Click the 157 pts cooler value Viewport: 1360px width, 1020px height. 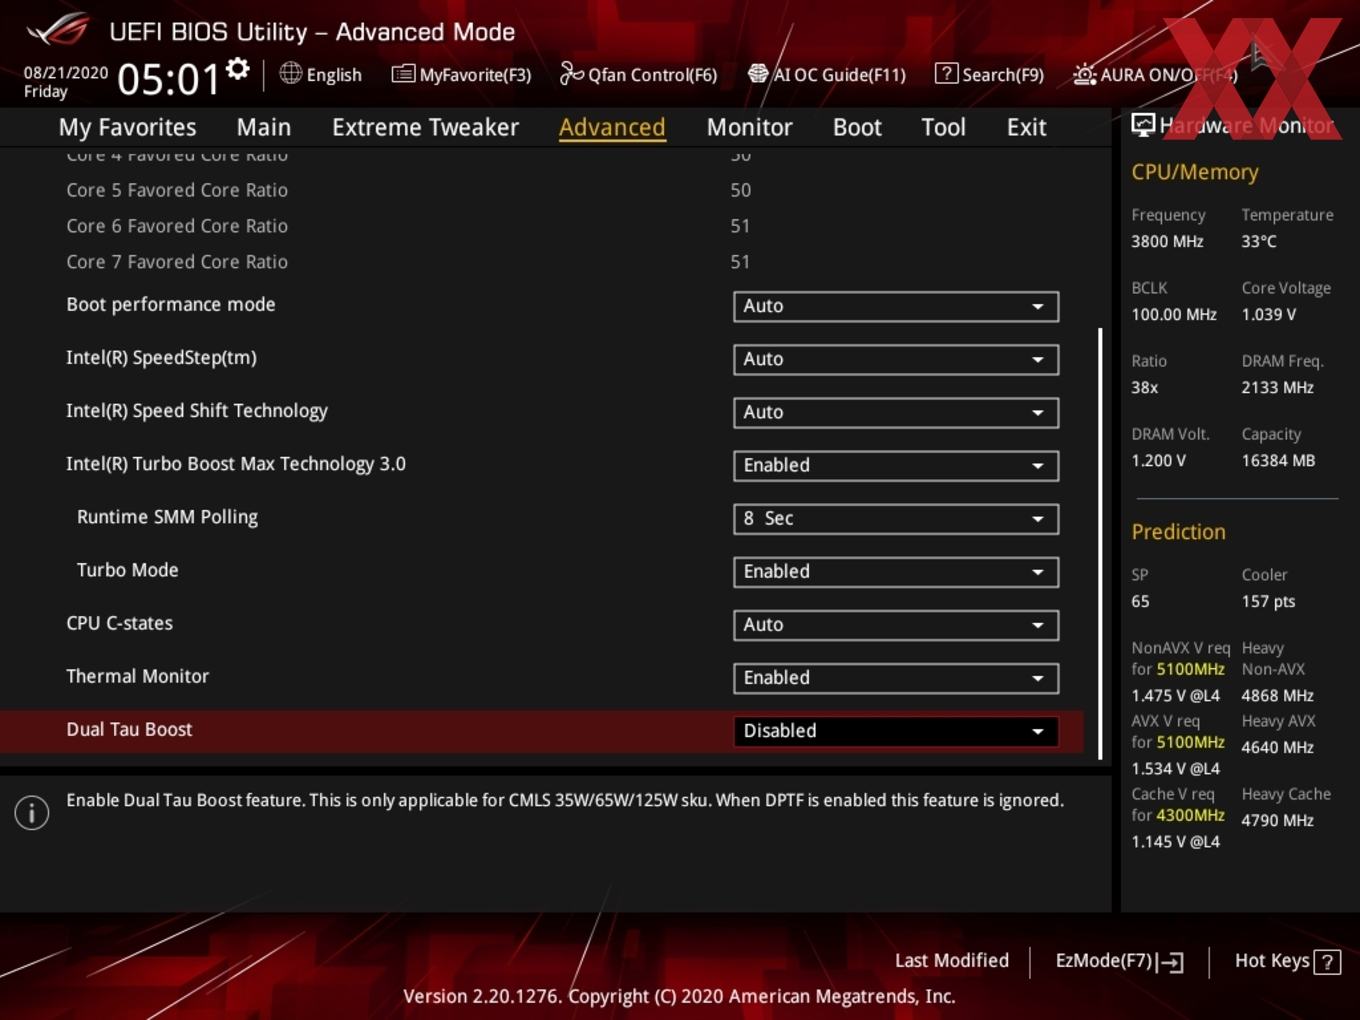pyautogui.click(x=1268, y=601)
